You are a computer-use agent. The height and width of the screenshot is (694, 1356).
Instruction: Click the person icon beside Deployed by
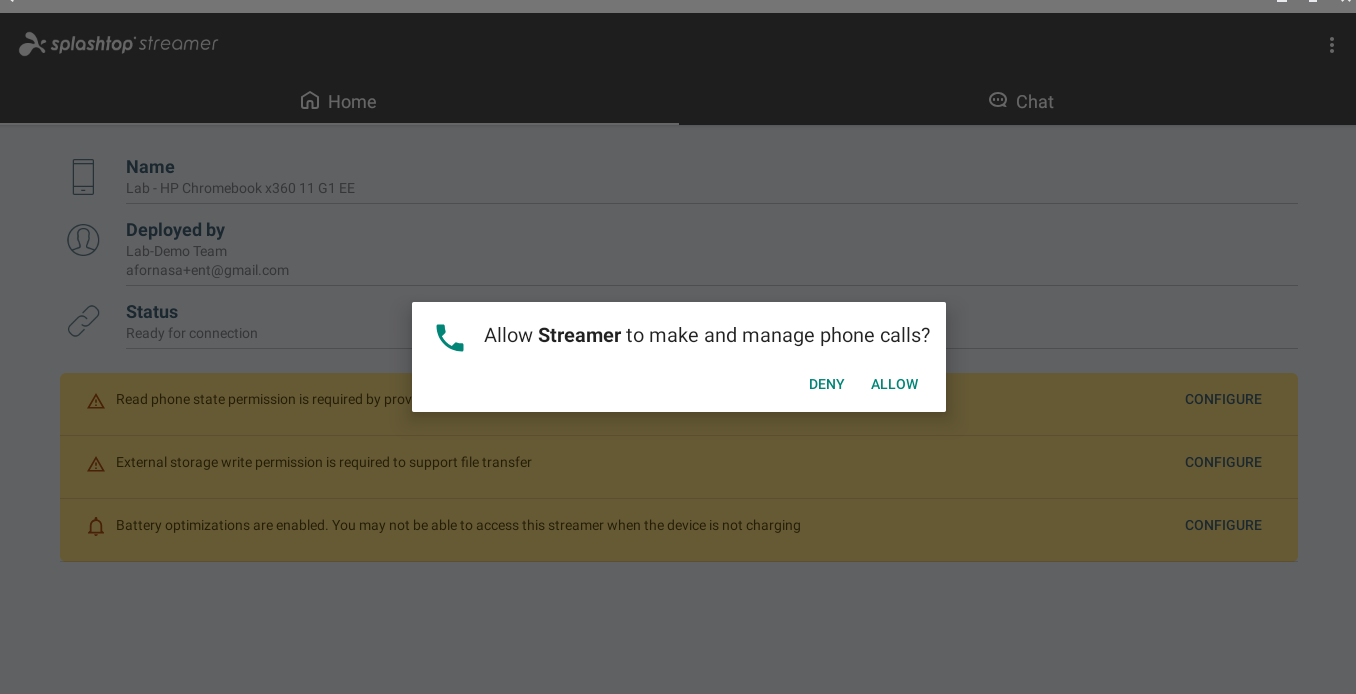tap(83, 240)
